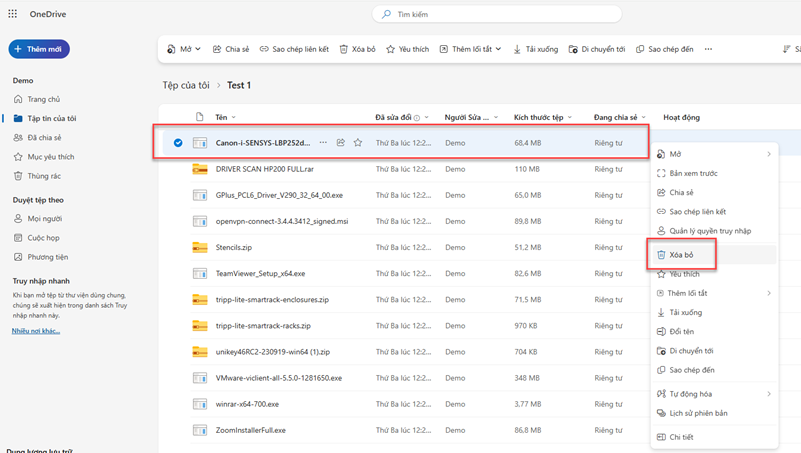Click the share icon on Canon file row
801x453 pixels.
[341, 143]
